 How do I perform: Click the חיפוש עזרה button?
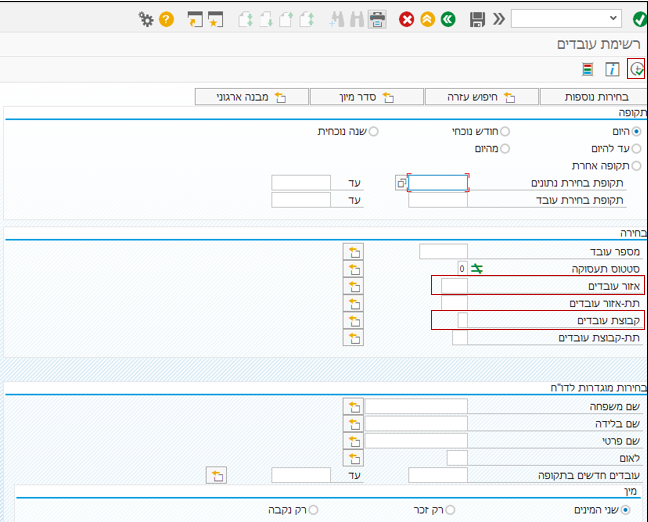tap(481, 97)
